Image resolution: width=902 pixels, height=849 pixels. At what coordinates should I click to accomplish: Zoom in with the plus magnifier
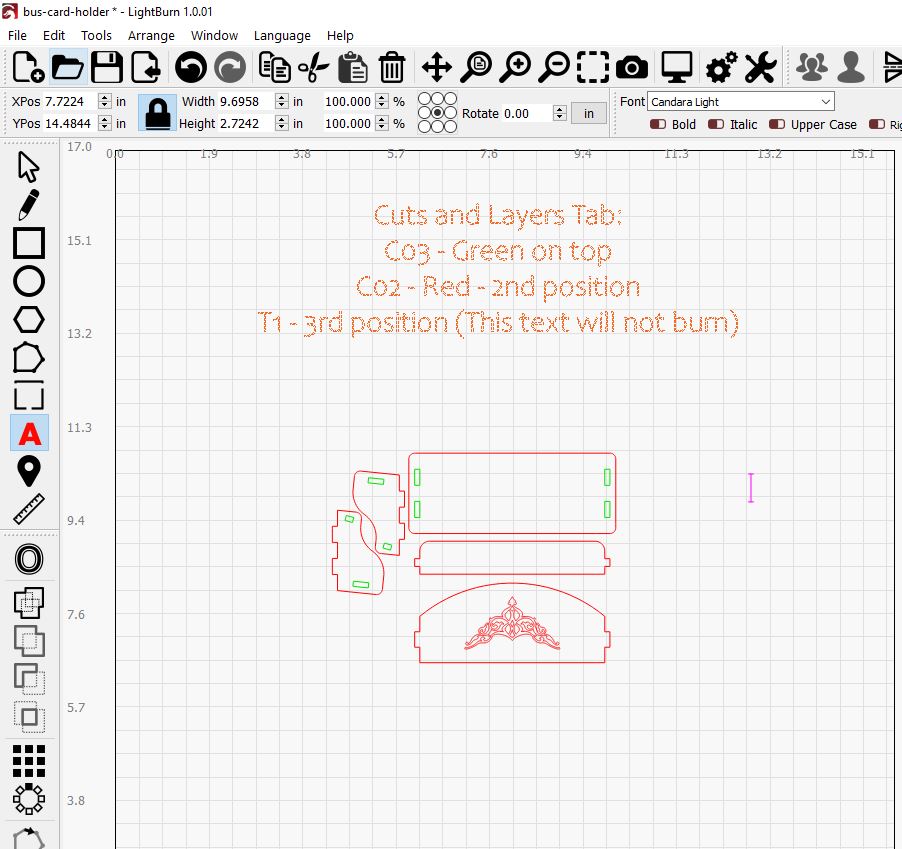(515, 67)
